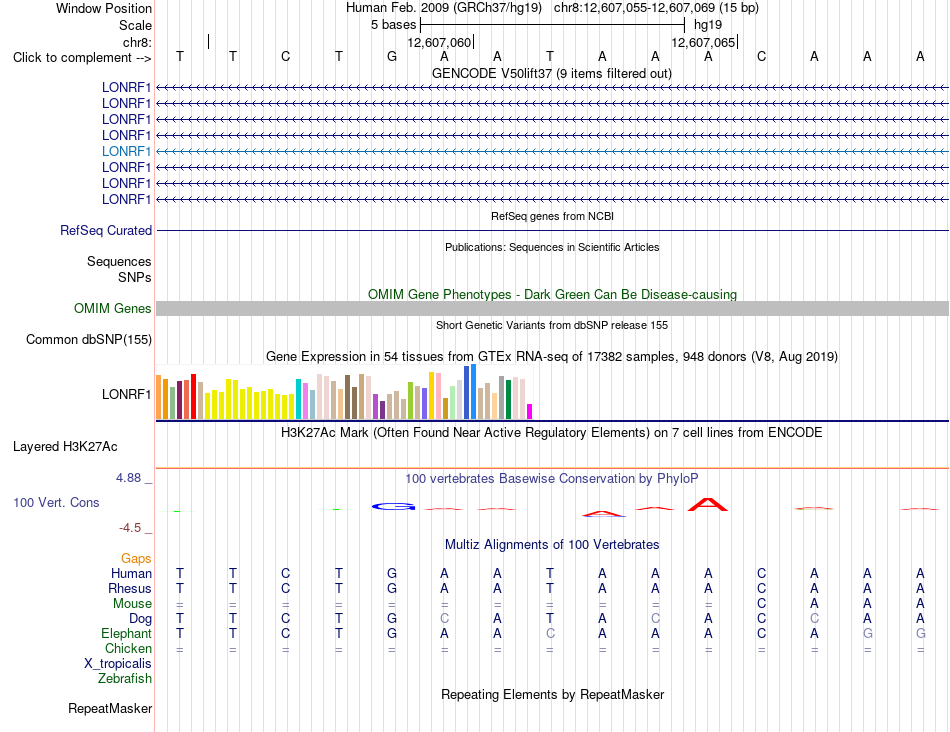Viewport: 950px width, 732px height.
Task: Select the 'Human' alignment row label
Action: pyautogui.click(x=131, y=573)
